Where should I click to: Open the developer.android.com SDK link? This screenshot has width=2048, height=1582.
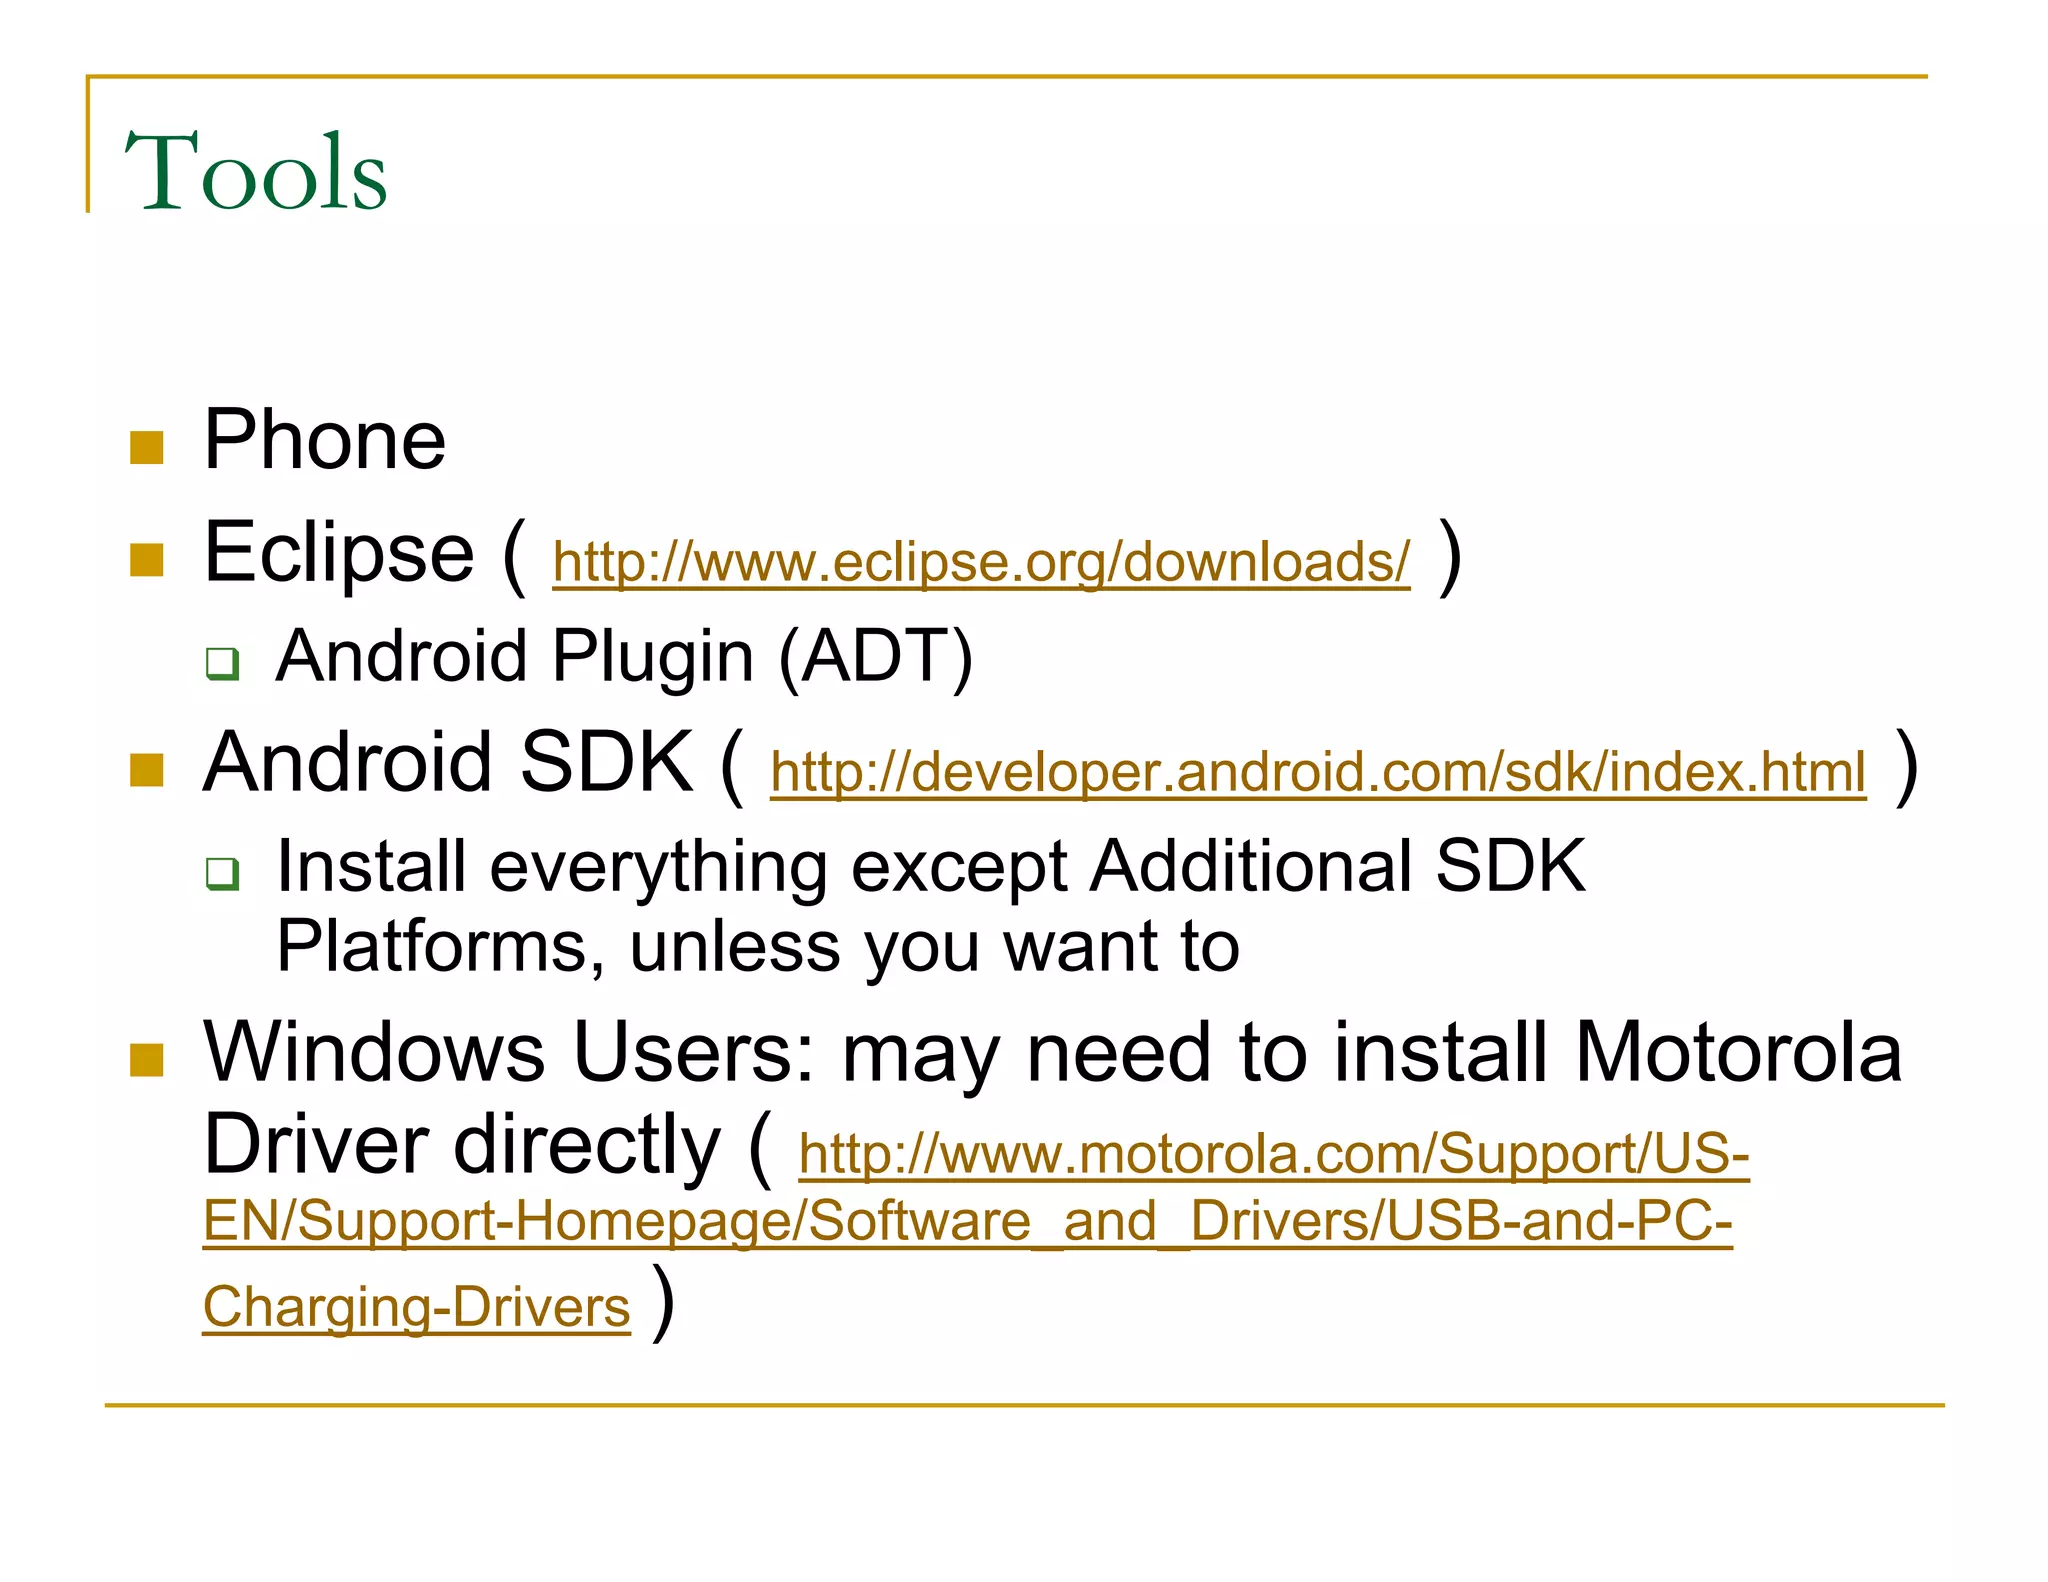click(x=1318, y=773)
